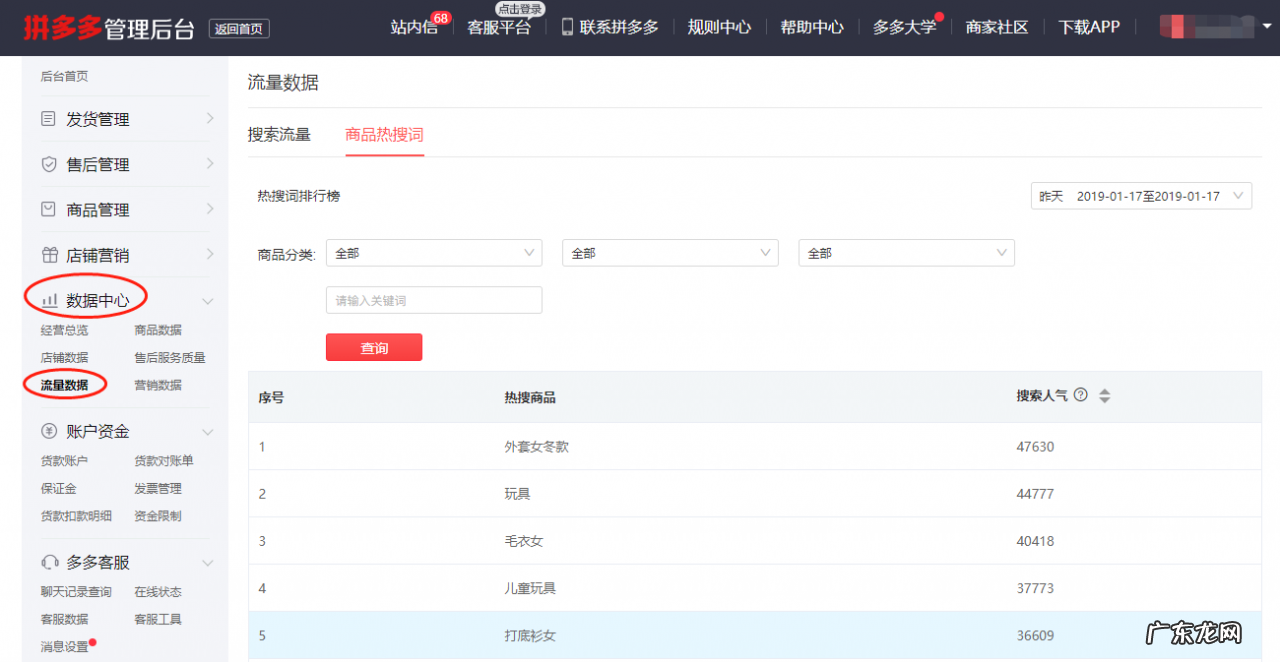1280x662 pixels.
Task: Click the 售后管理 shield icon
Action: 48,164
